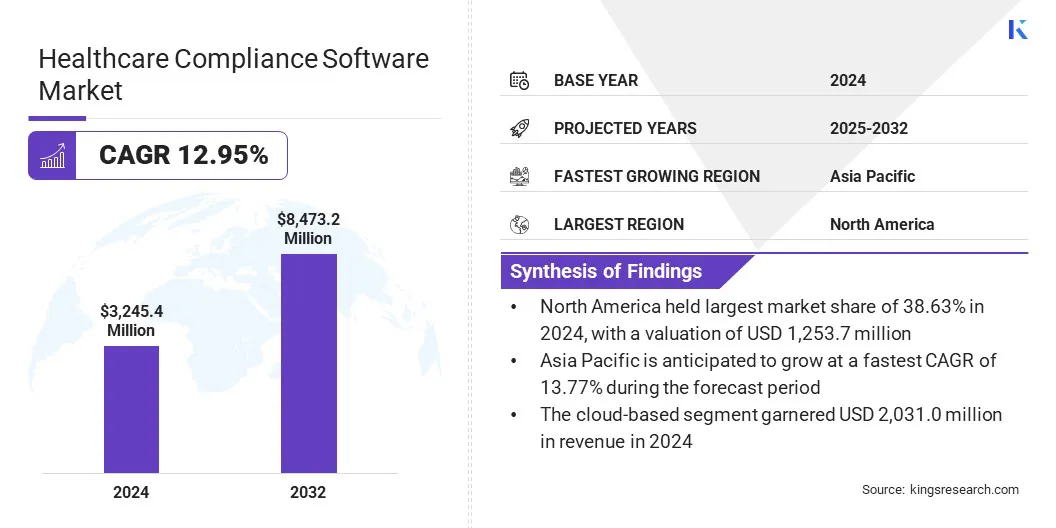Click the CAGR 12.95% badge
The width and height of the screenshot is (1056, 528).
[x=183, y=156]
